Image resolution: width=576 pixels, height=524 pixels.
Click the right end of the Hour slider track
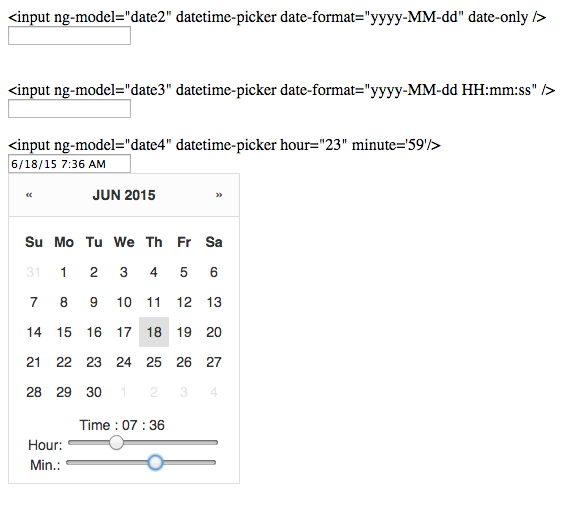(215, 442)
